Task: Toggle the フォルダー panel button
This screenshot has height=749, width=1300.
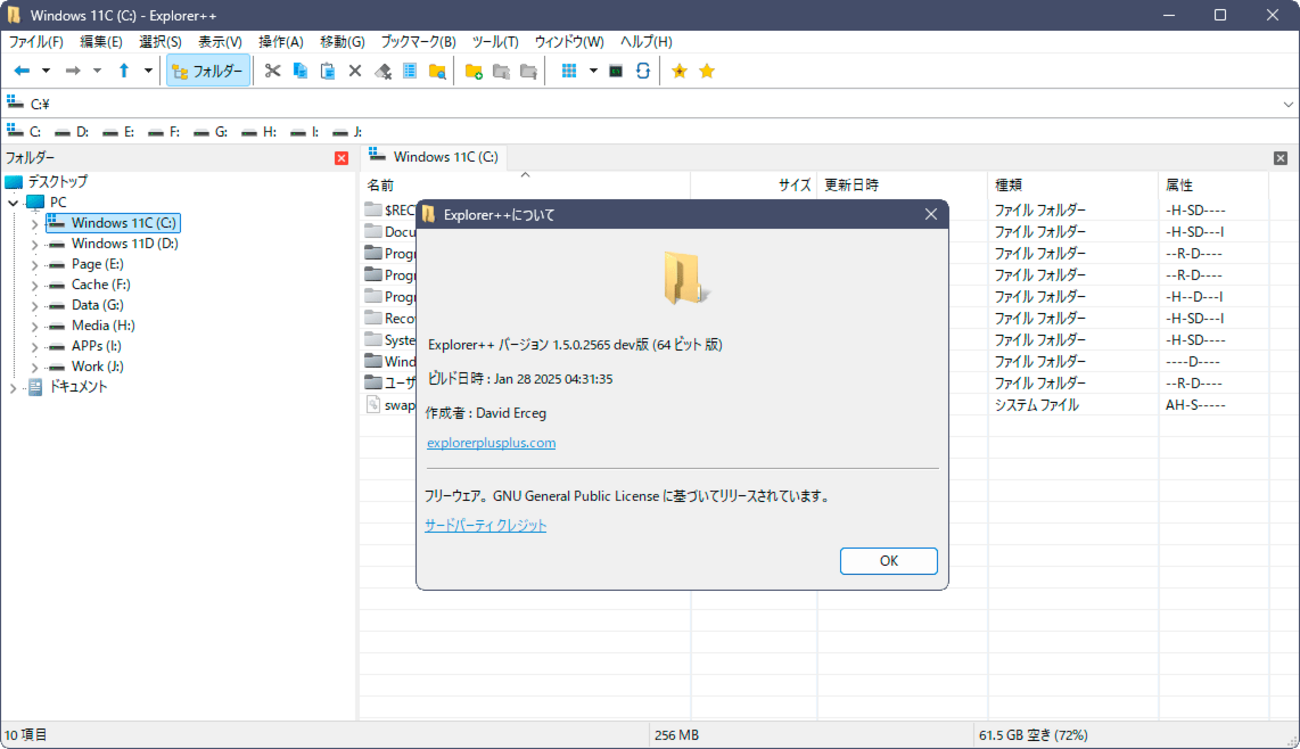Action: click(x=207, y=71)
